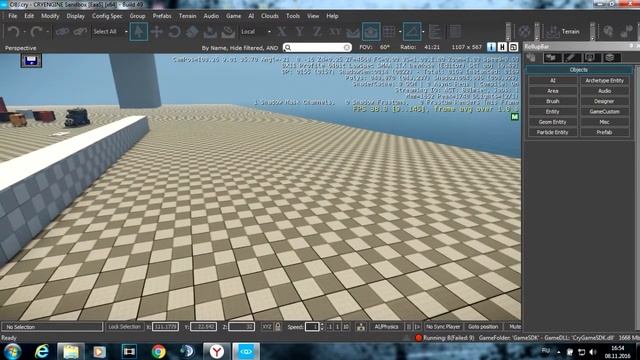Open the File menu

13,16
